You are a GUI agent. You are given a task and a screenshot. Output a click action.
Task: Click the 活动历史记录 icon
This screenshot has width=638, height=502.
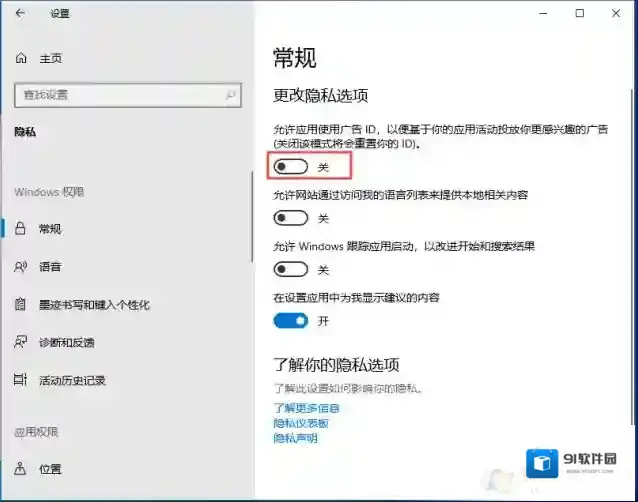point(21,380)
